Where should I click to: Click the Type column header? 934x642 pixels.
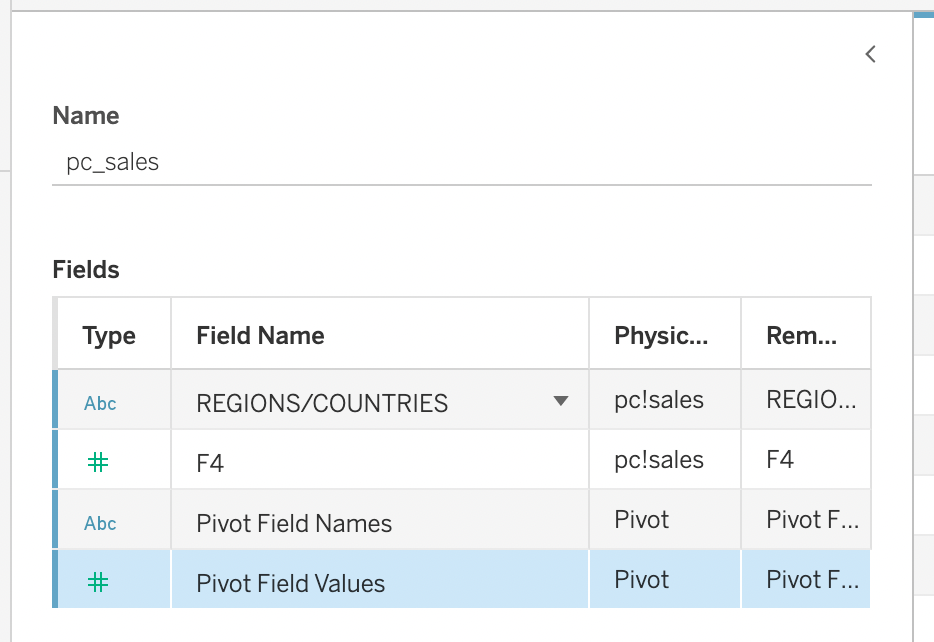coord(109,336)
